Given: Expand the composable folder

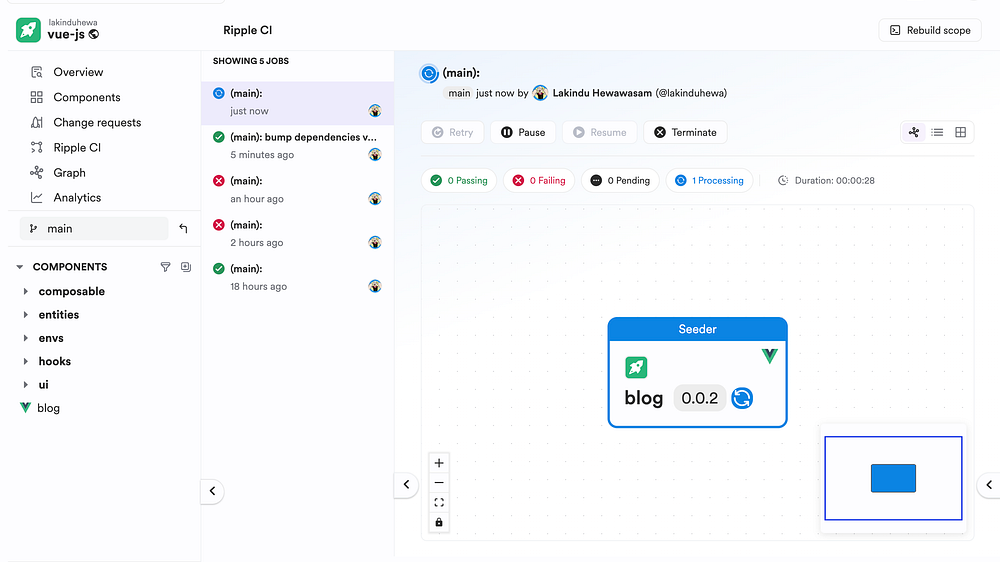Looking at the screenshot, I should (x=26, y=292).
